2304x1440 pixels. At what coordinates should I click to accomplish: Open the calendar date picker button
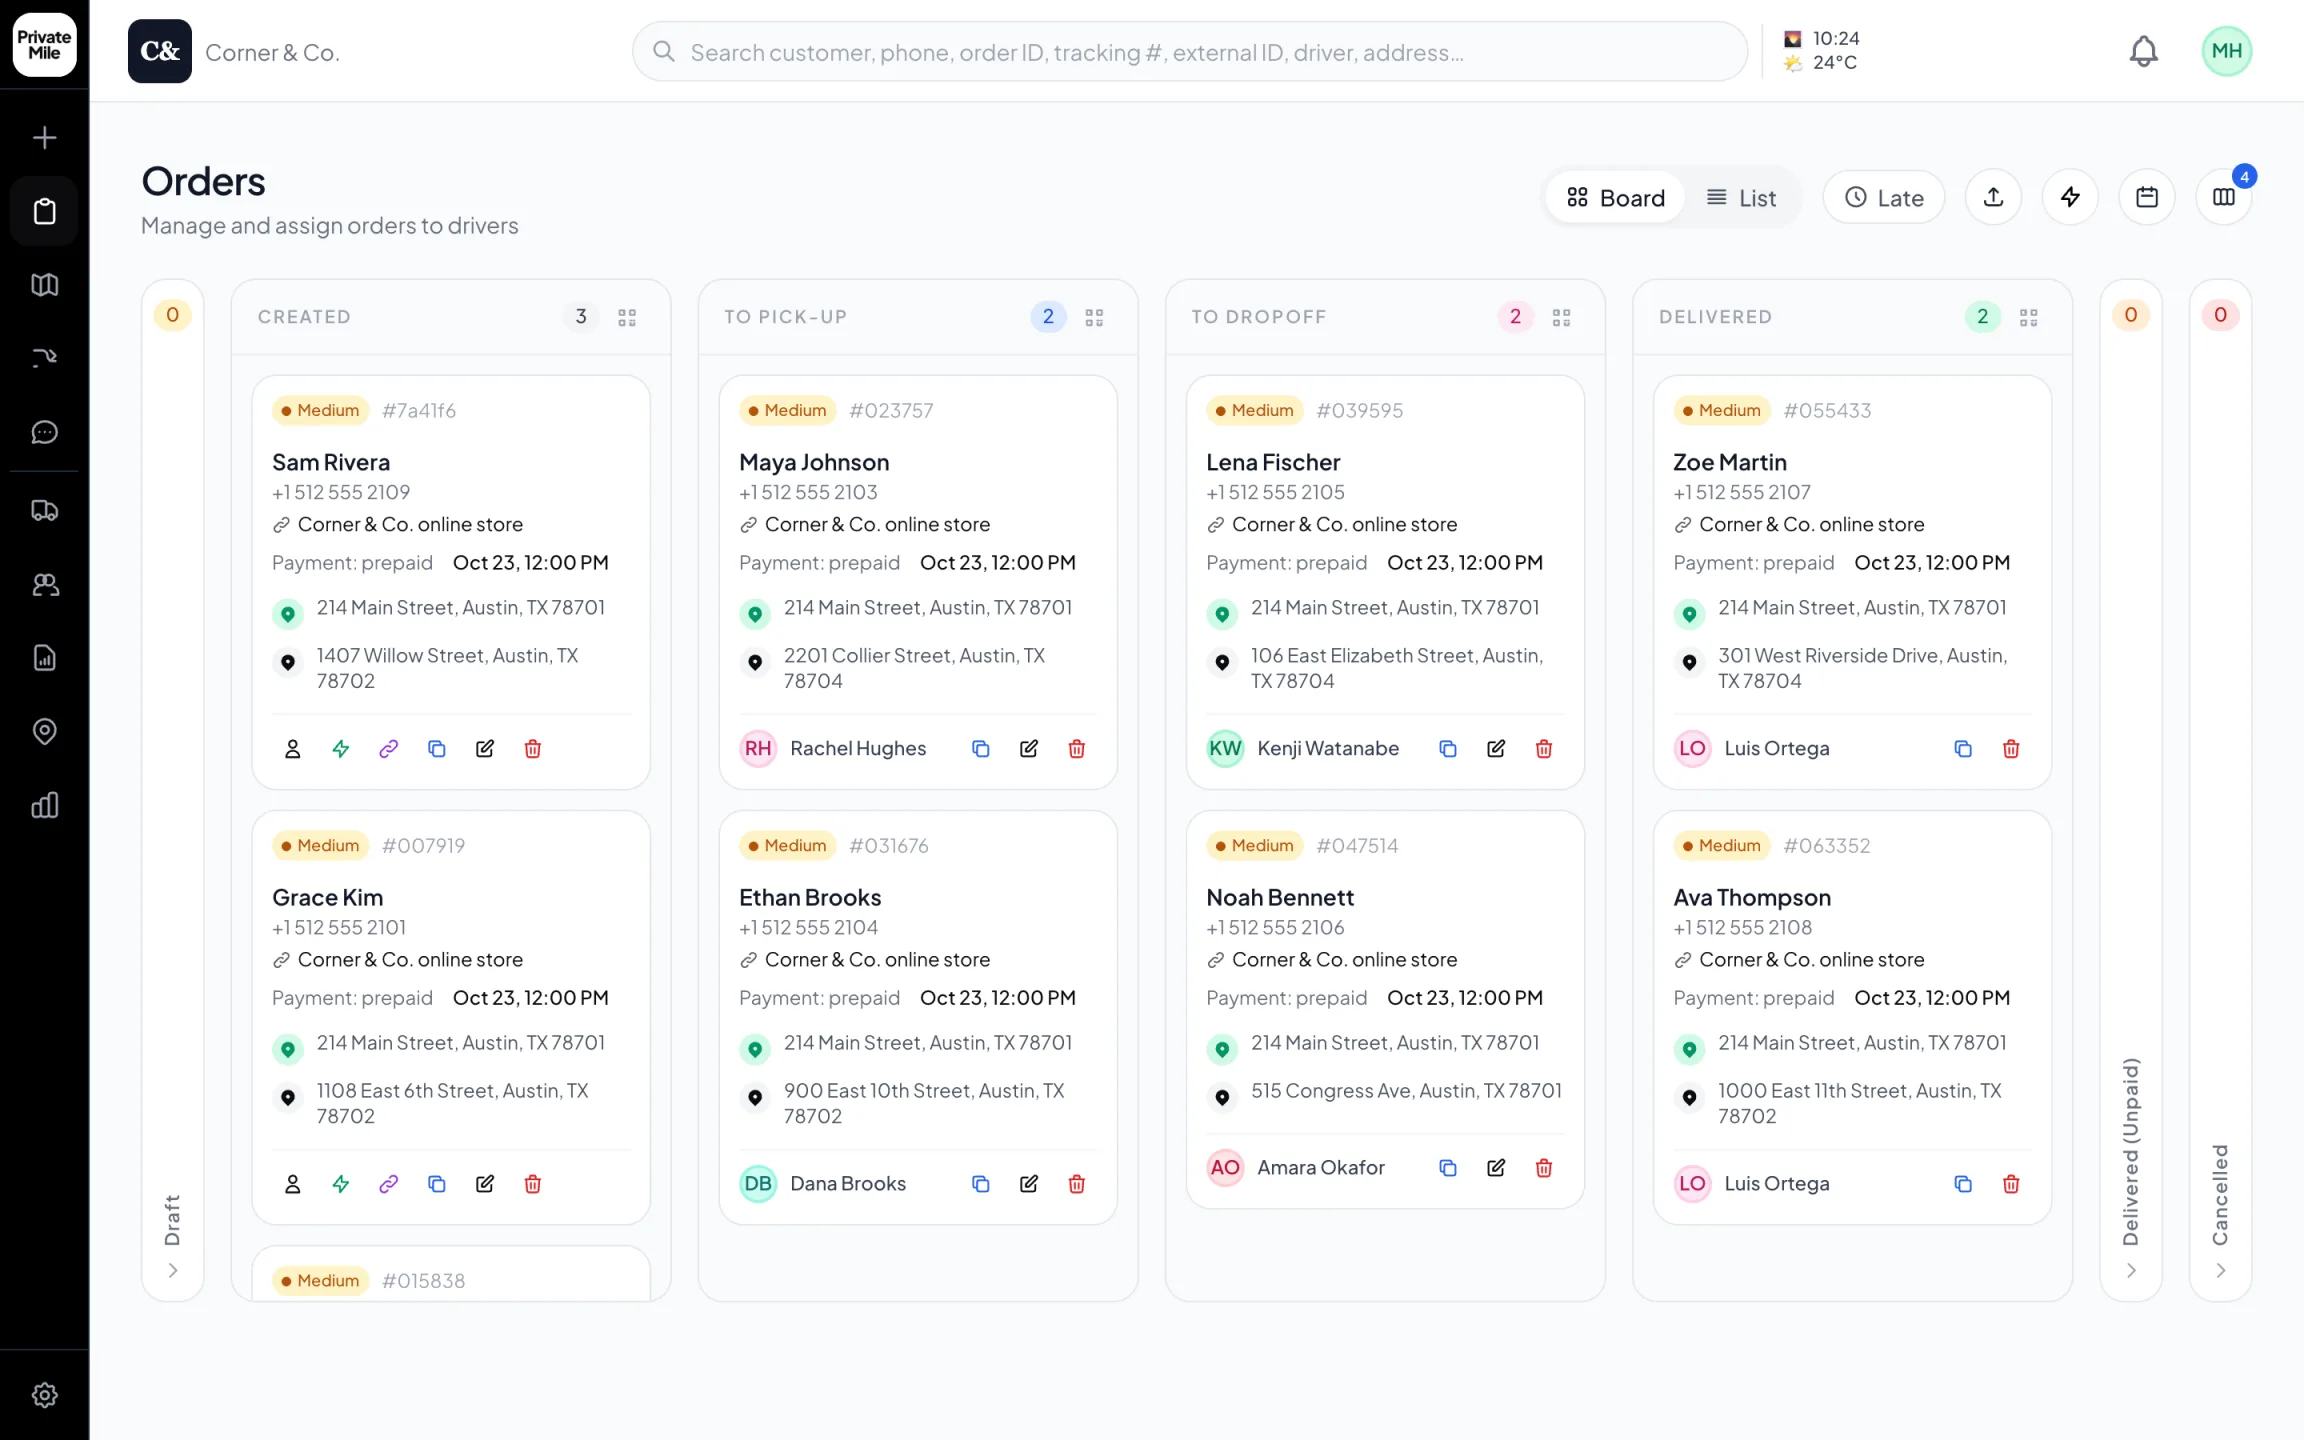click(2146, 197)
